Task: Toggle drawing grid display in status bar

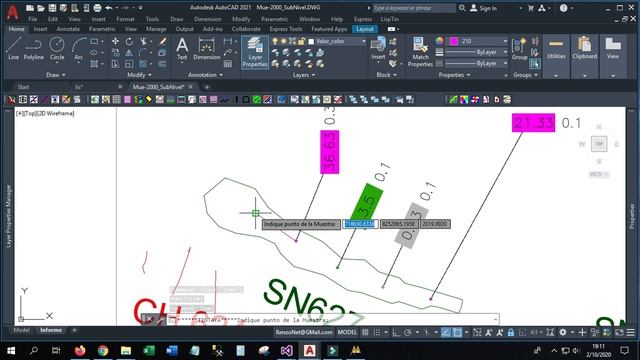Action: point(365,332)
